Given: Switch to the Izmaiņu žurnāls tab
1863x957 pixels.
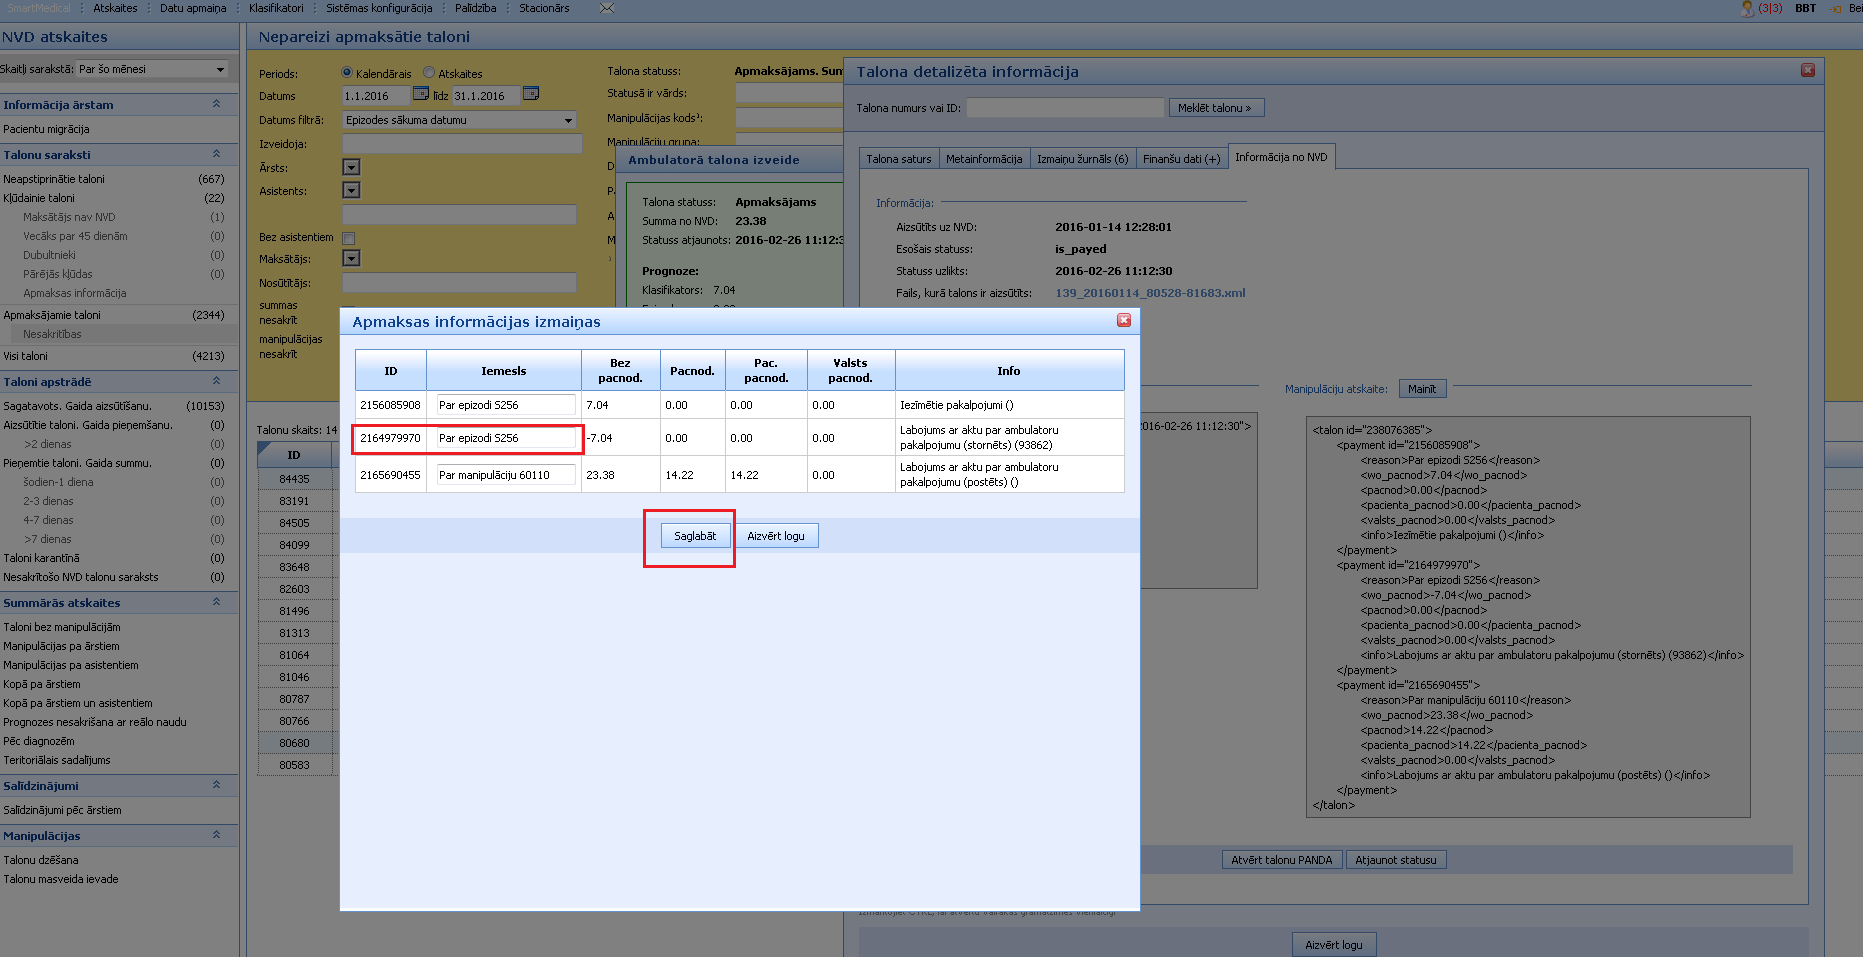Looking at the screenshot, I should tap(1082, 159).
